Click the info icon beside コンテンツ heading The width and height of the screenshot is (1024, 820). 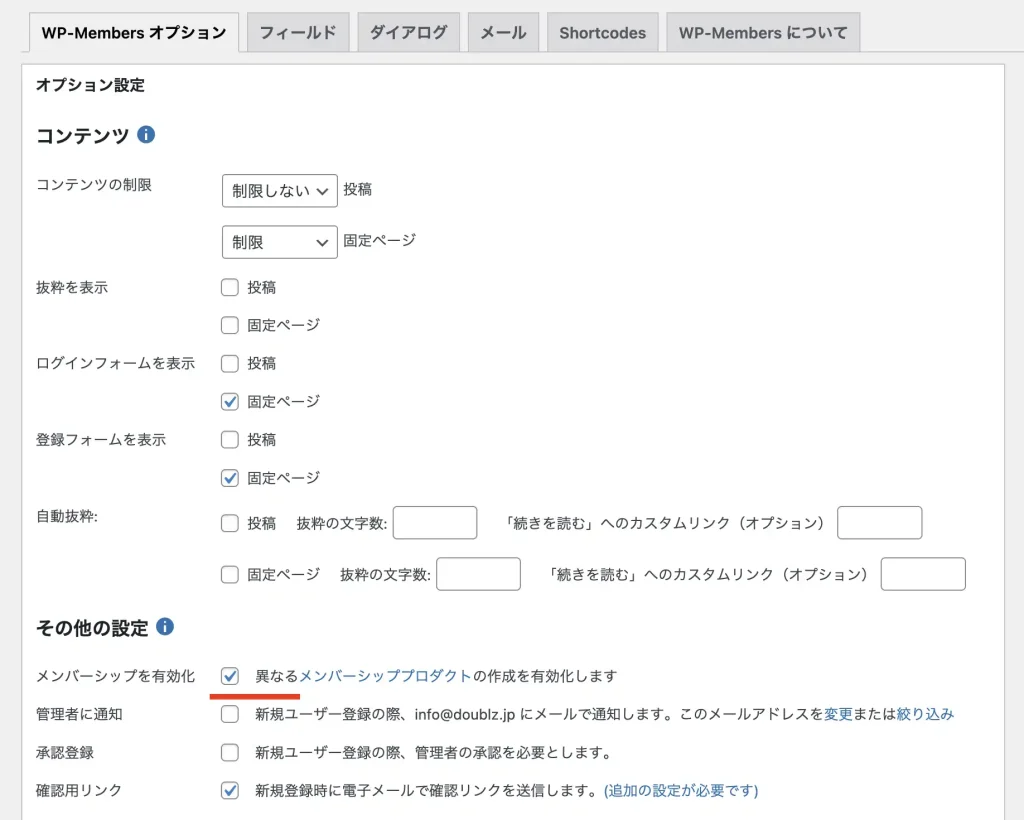(x=146, y=135)
